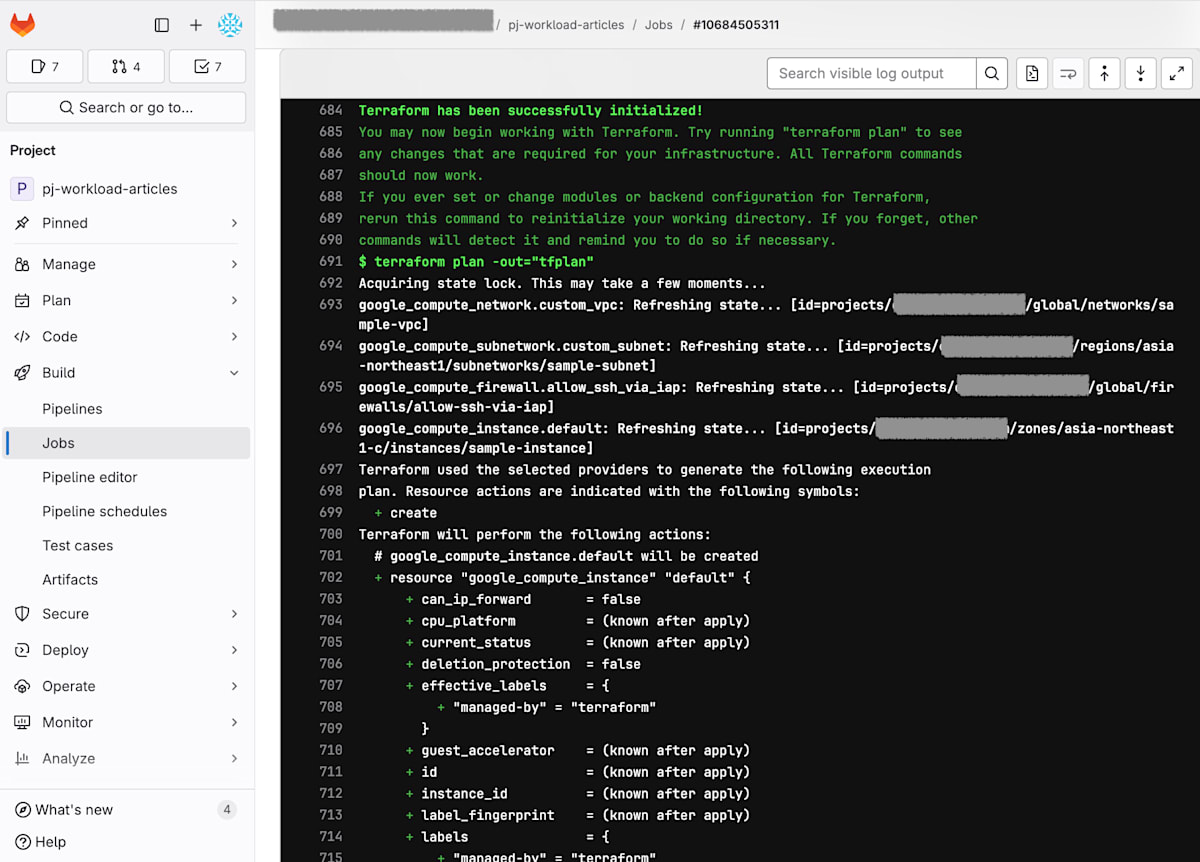
Task: Open Artifacts in sidebar
Action: (x=70, y=579)
